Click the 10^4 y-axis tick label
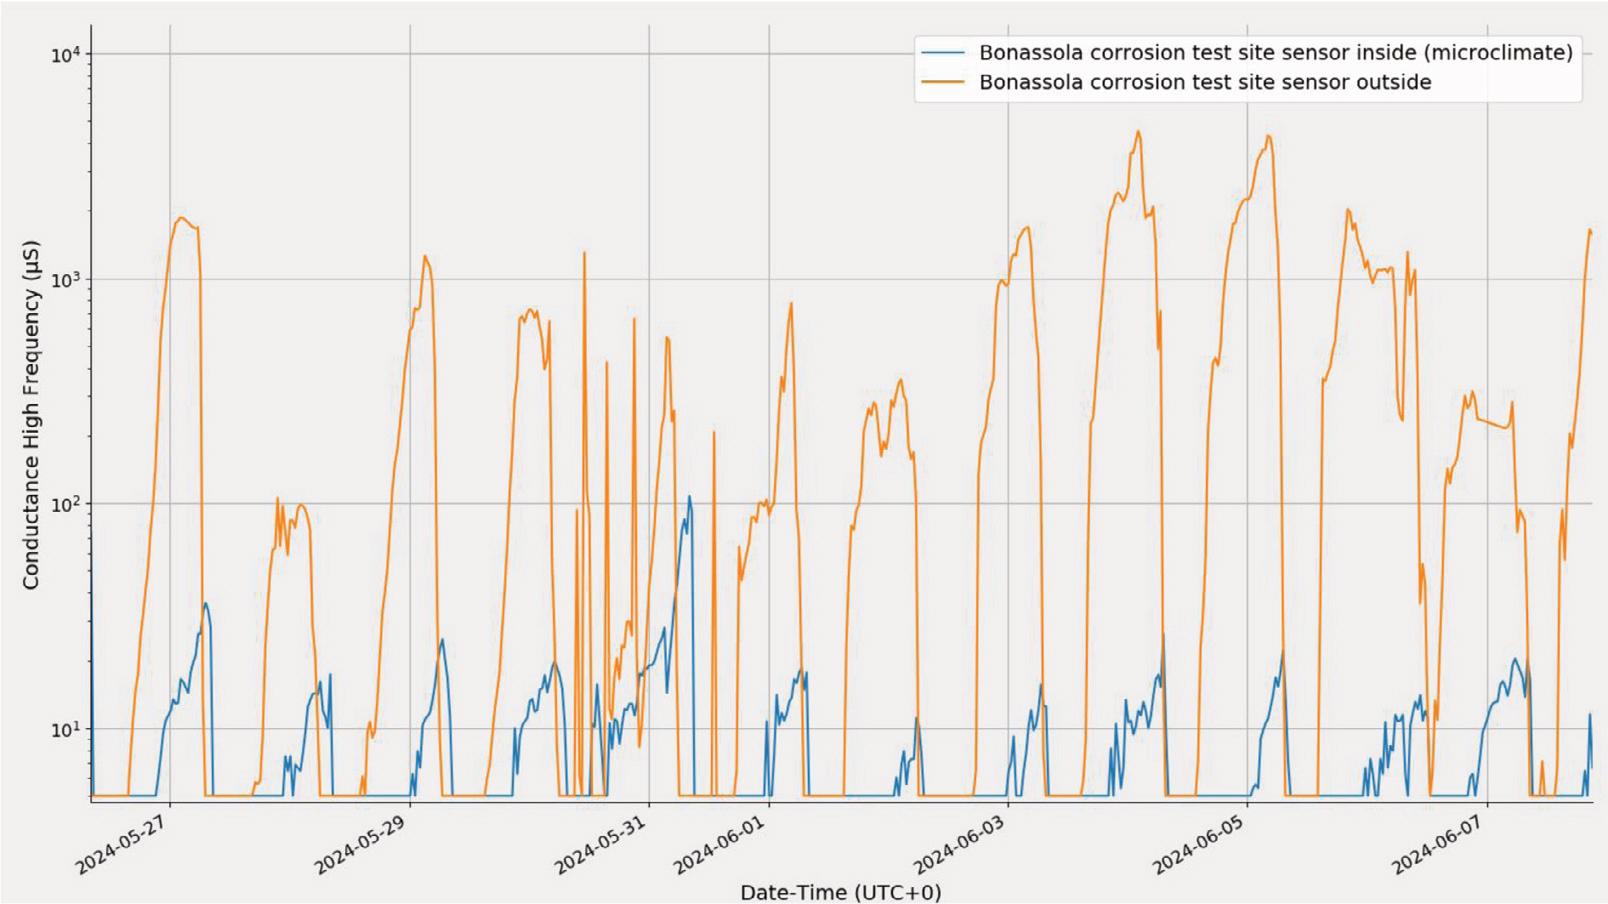The width and height of the screenshot is (1608, 904). click(70, 54)
